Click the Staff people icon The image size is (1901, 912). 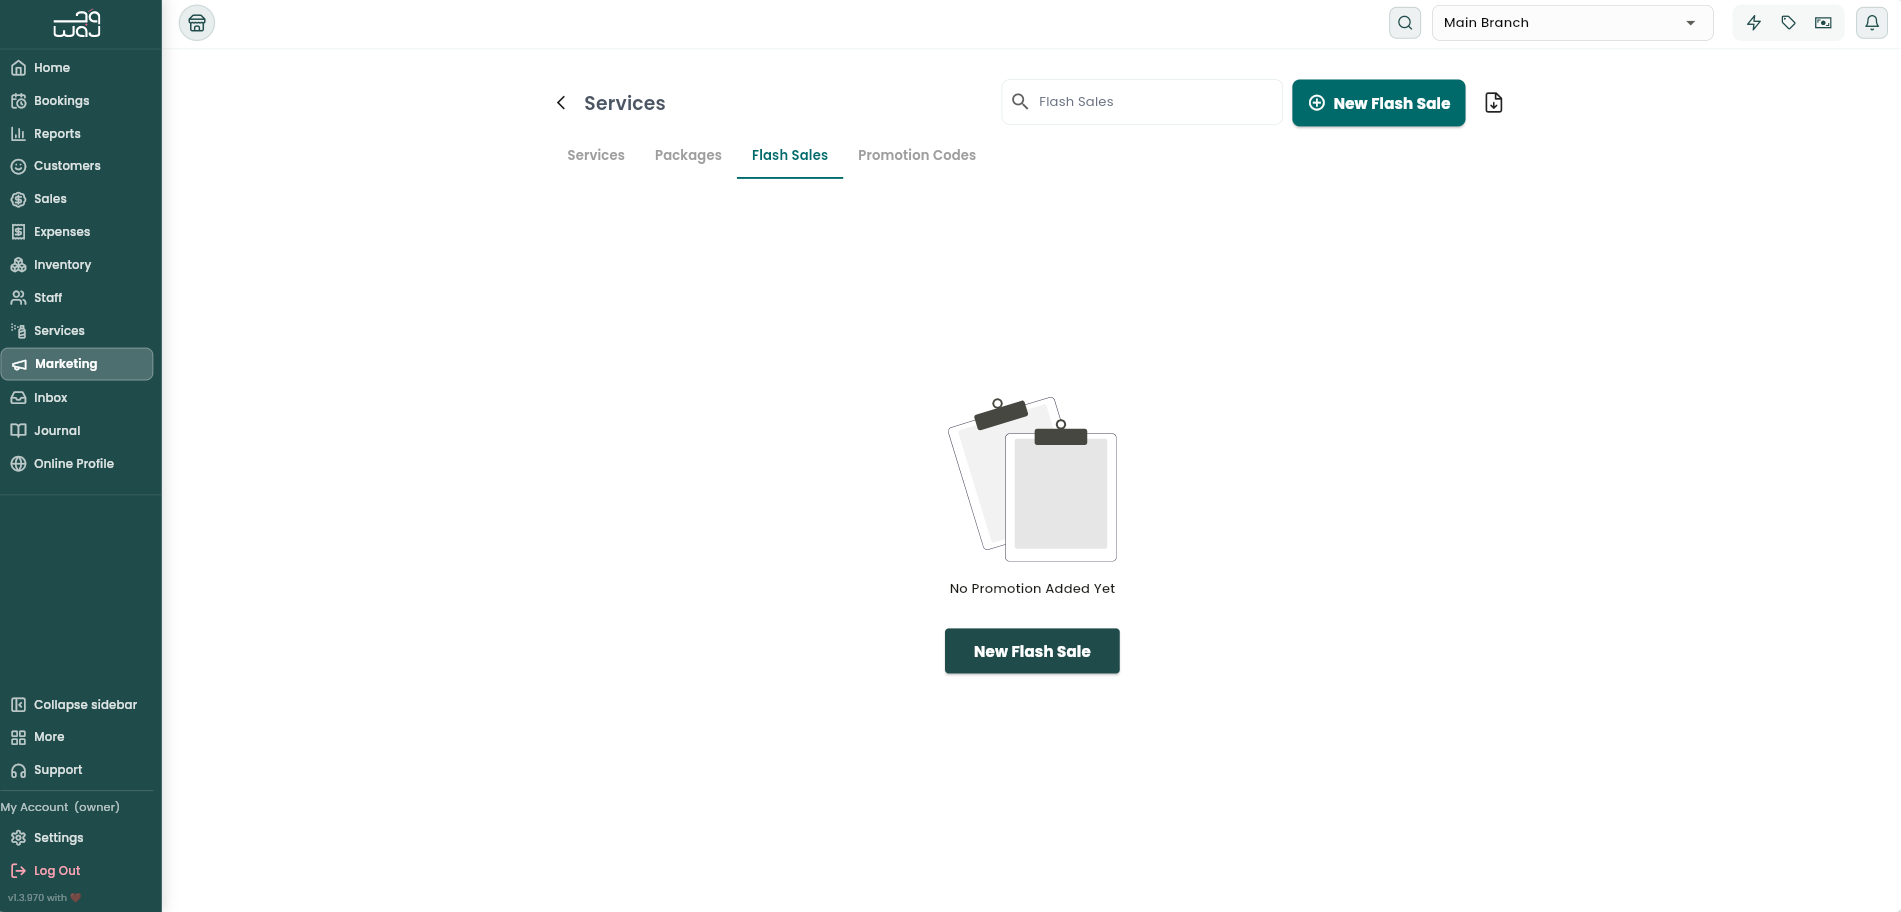[18, 298]
